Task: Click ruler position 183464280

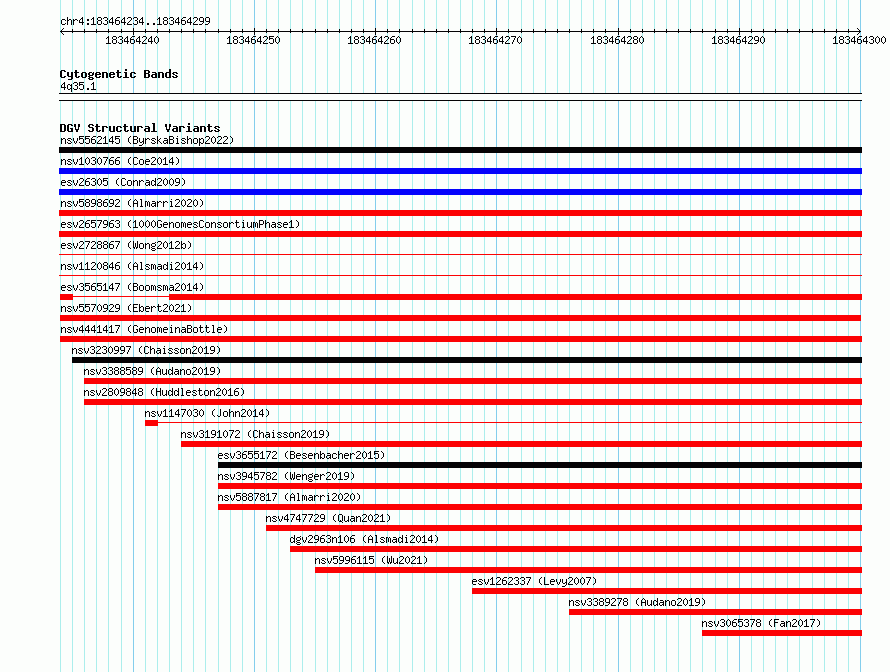Action: (x=617, y=40)
